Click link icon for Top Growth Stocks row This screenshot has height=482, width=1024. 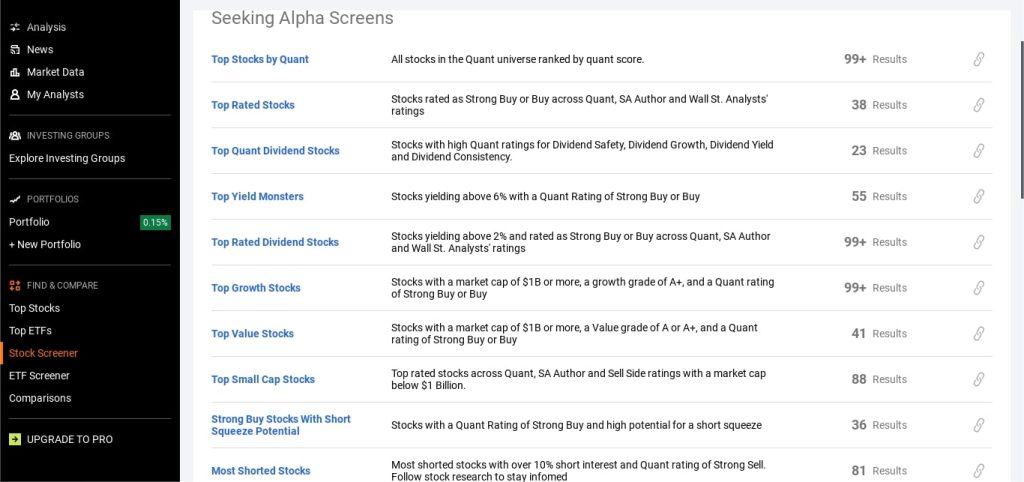coord(979,288)
